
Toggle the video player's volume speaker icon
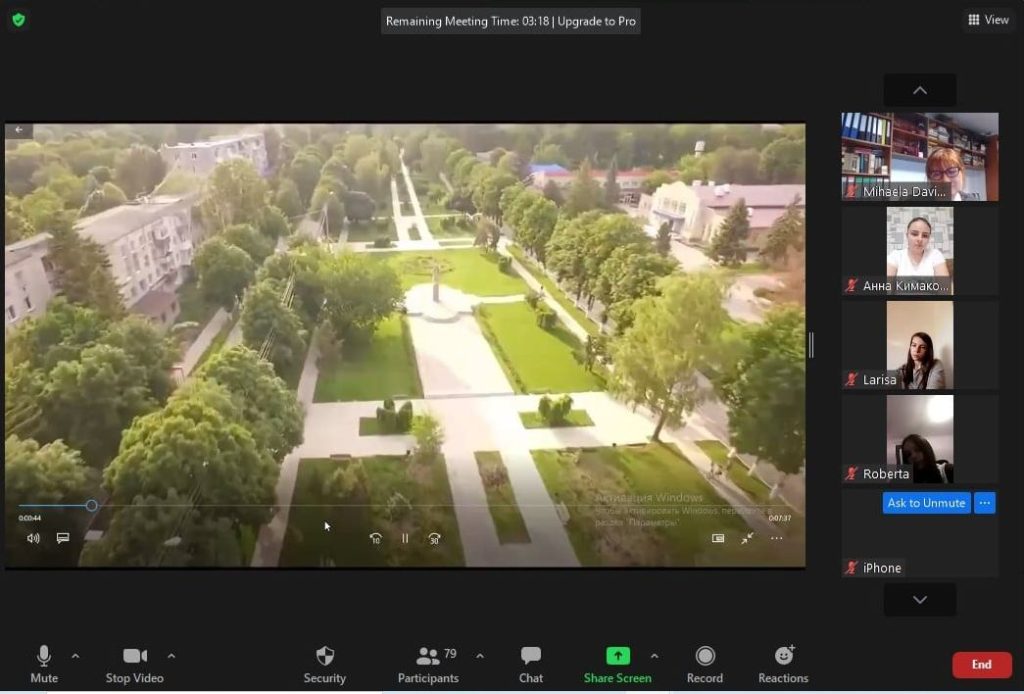coord(33,538)
